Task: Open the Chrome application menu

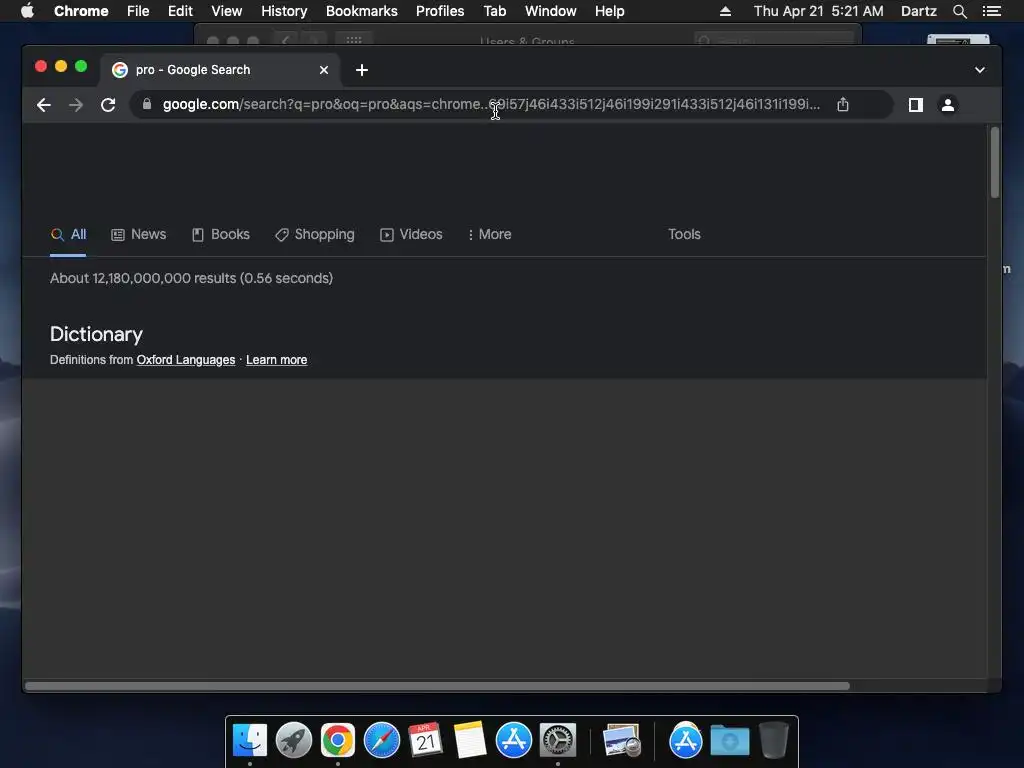Action: [81, 11]
